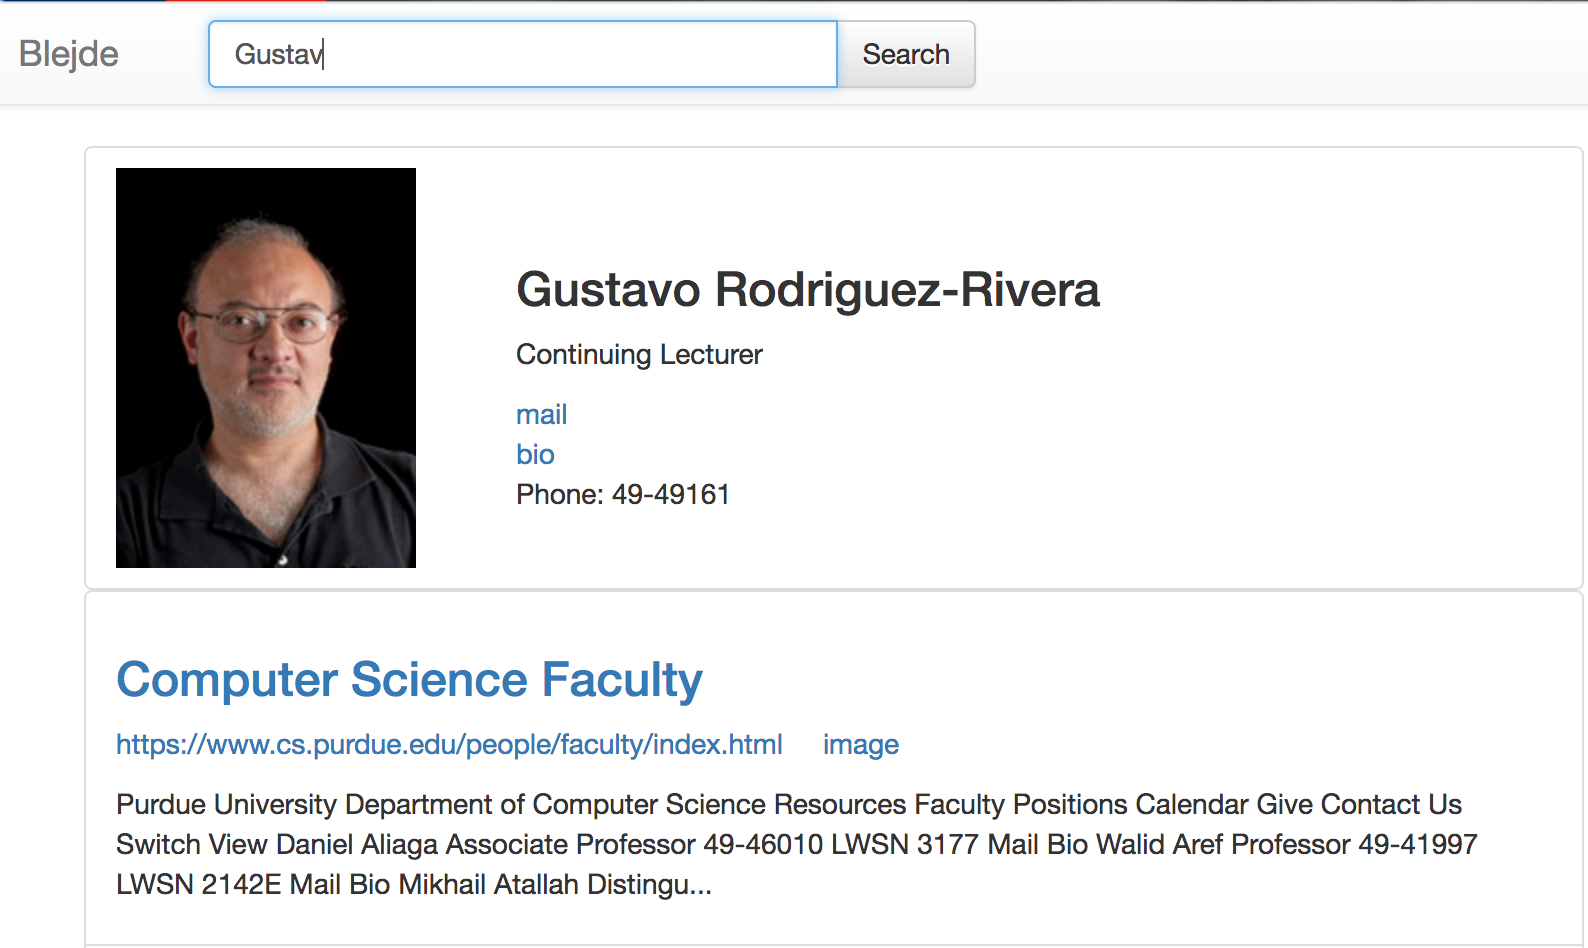Click the phone number 49-49161

point(670,495)
